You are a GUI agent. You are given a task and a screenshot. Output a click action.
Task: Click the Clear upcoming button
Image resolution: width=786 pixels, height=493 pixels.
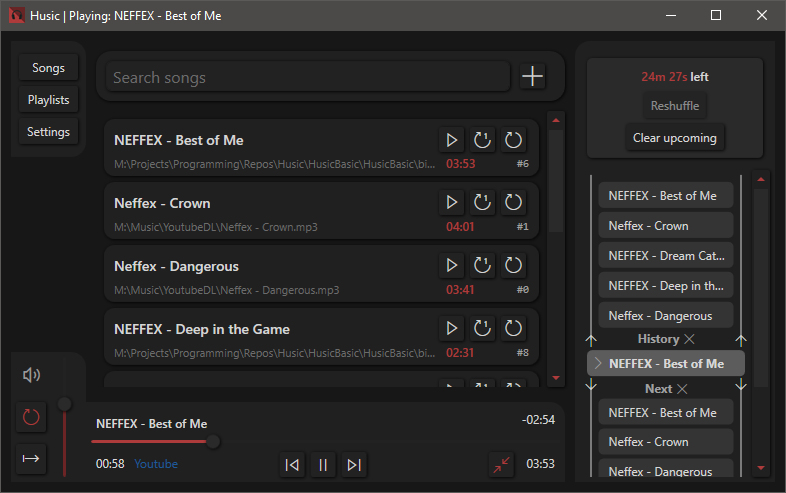pyautogui.click(x=675, y=138)
